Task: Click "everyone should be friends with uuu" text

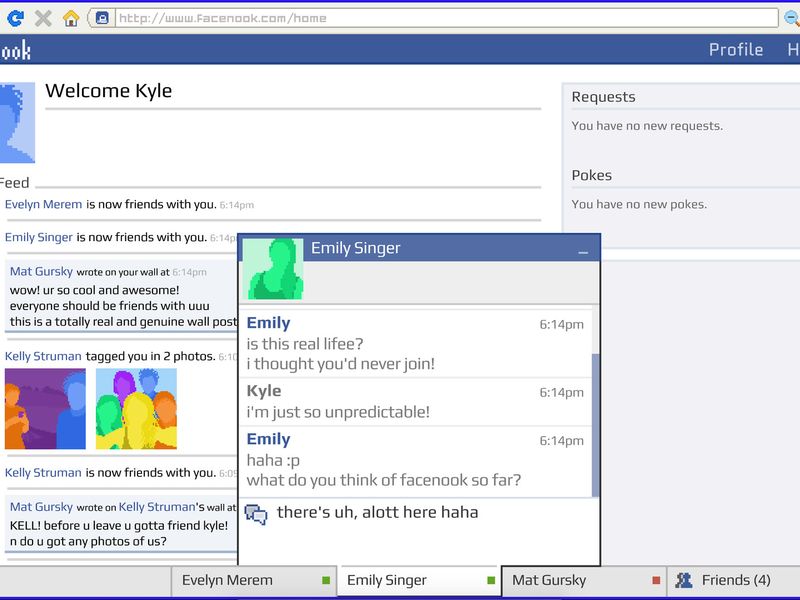Action: (x=110, y=306)
